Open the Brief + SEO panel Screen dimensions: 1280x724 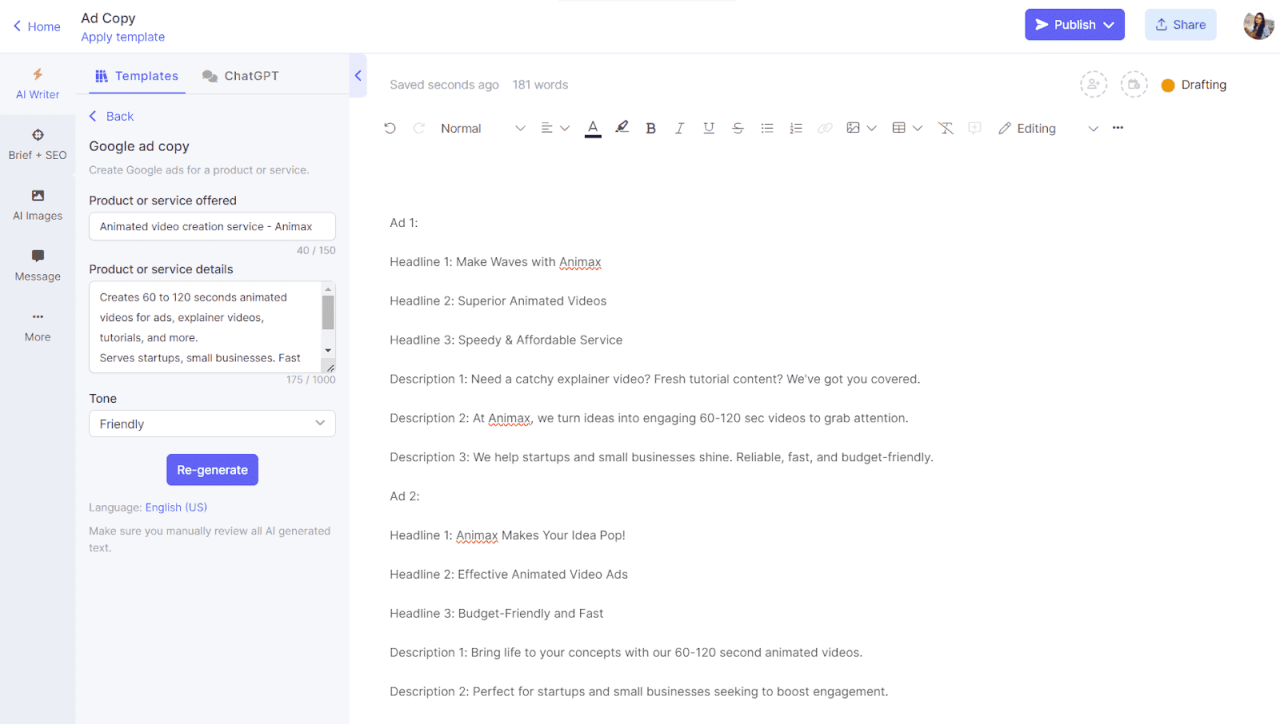37,145
